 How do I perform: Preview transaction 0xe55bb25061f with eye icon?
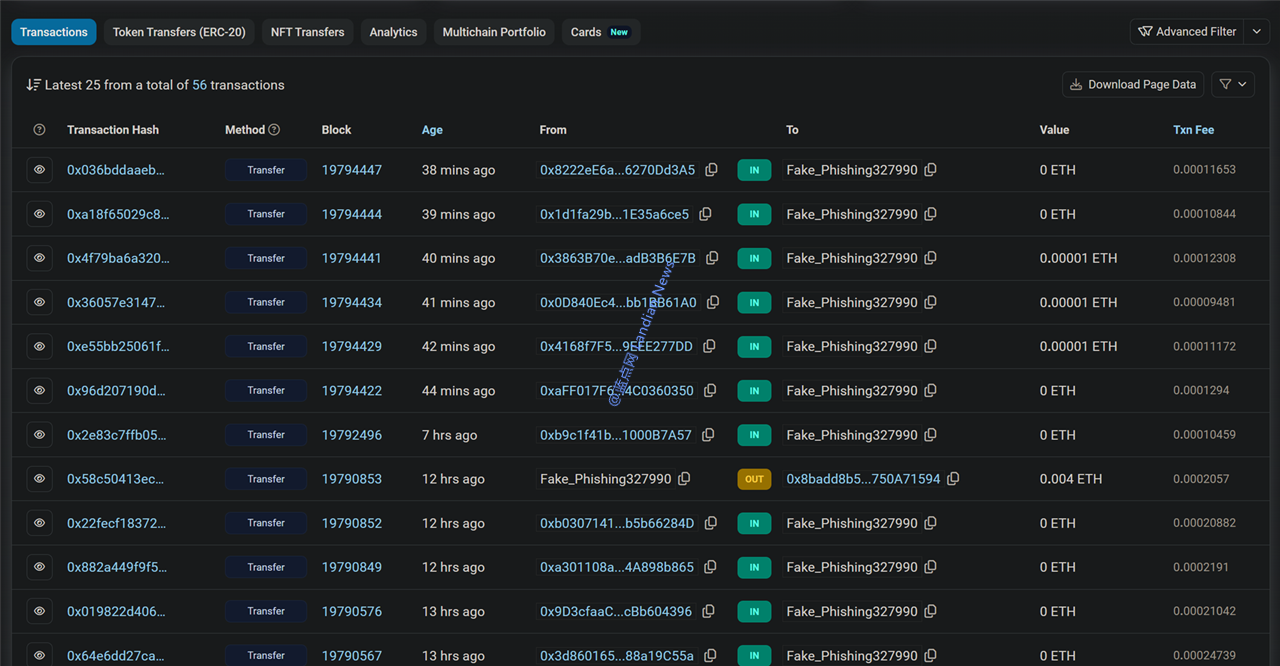pos(39,346)
